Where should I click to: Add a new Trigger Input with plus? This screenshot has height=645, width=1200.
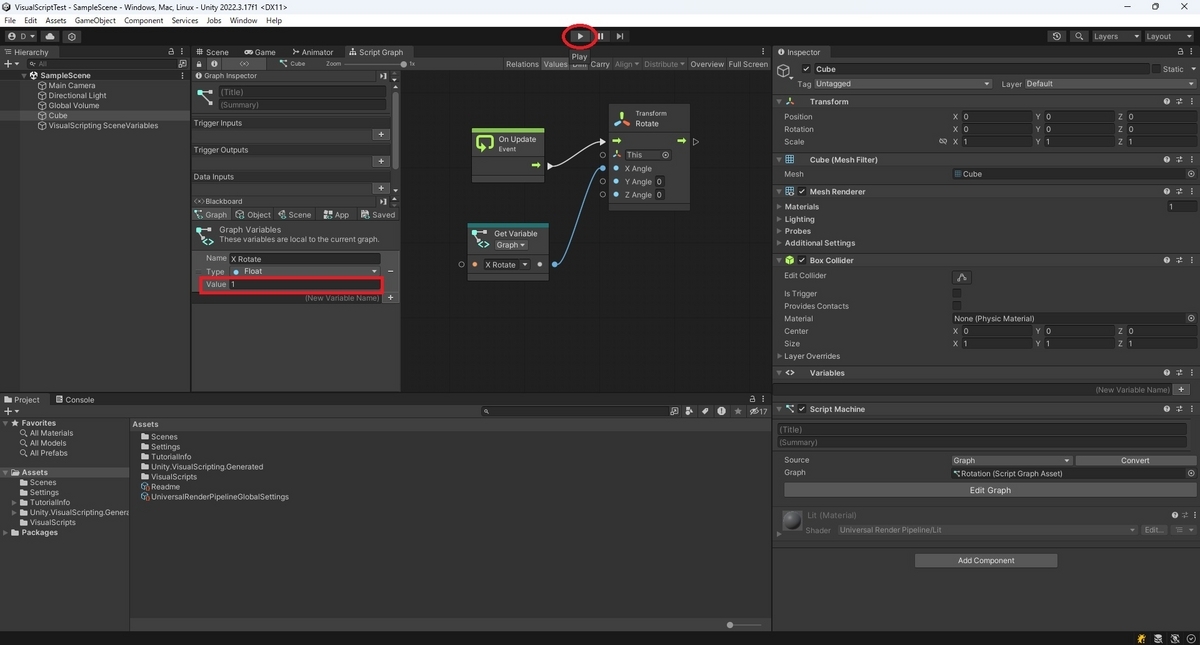tap(380, 134)
